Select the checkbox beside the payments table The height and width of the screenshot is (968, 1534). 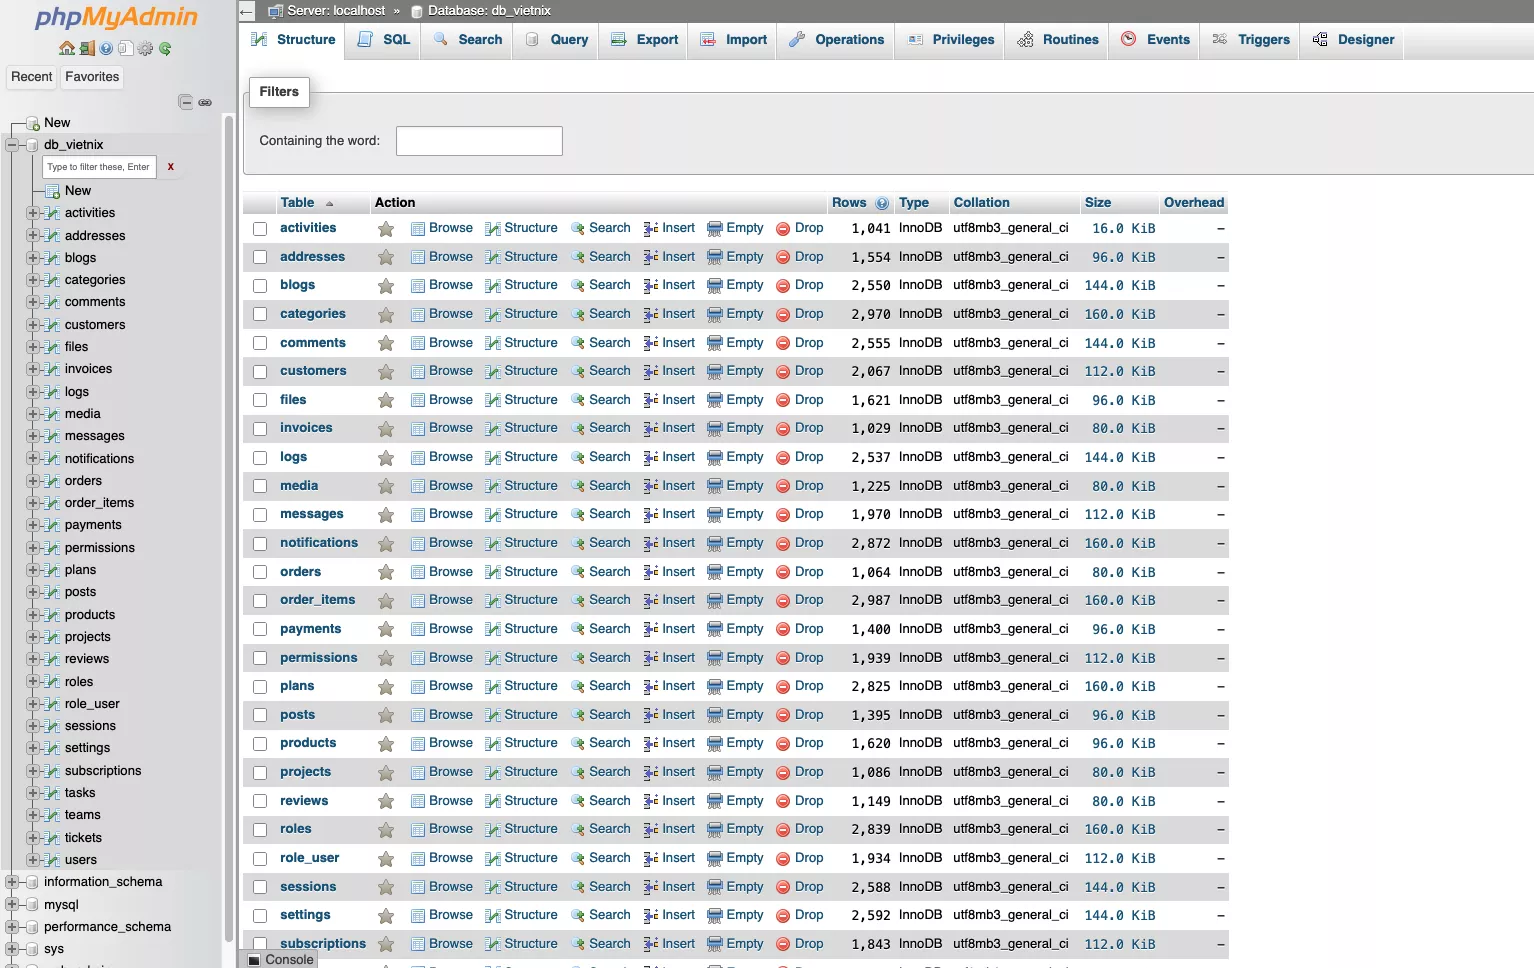coord(260,629)
